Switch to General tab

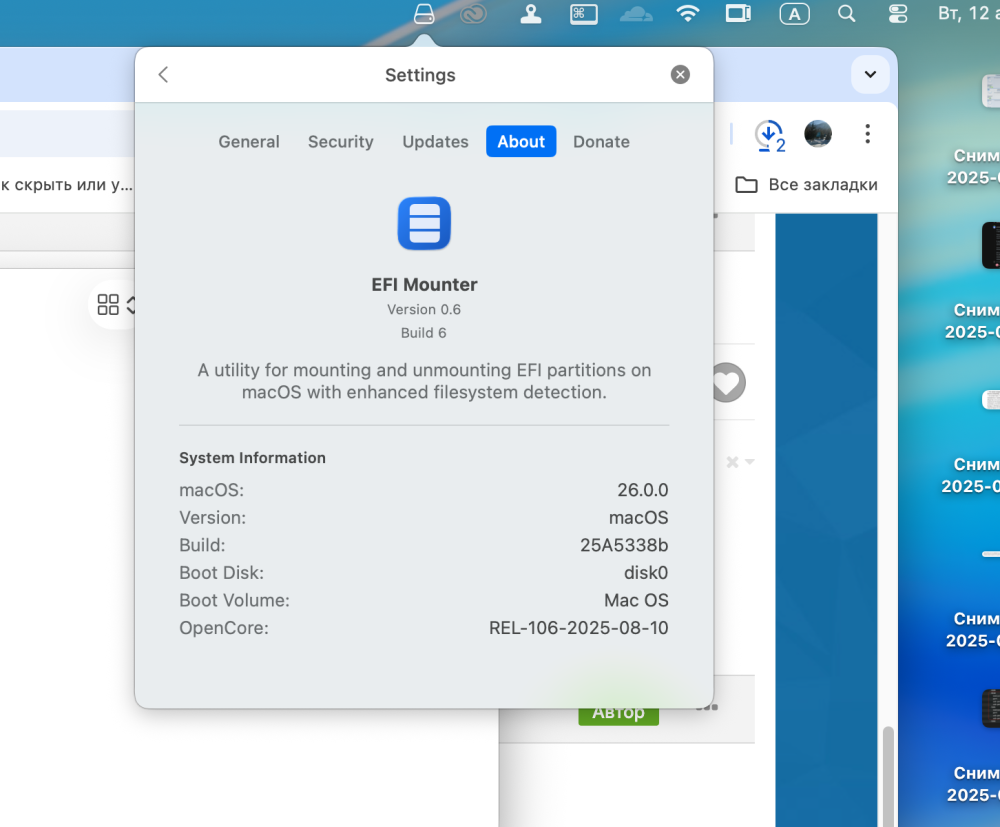[x=249, y=142]
